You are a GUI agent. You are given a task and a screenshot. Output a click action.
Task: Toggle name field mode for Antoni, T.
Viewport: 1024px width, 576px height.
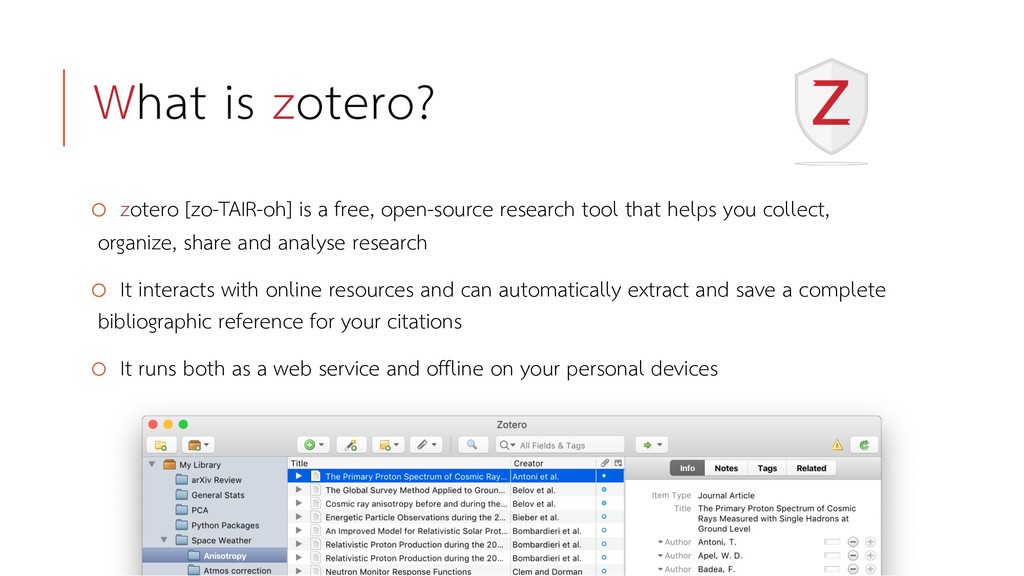(832, 542)
